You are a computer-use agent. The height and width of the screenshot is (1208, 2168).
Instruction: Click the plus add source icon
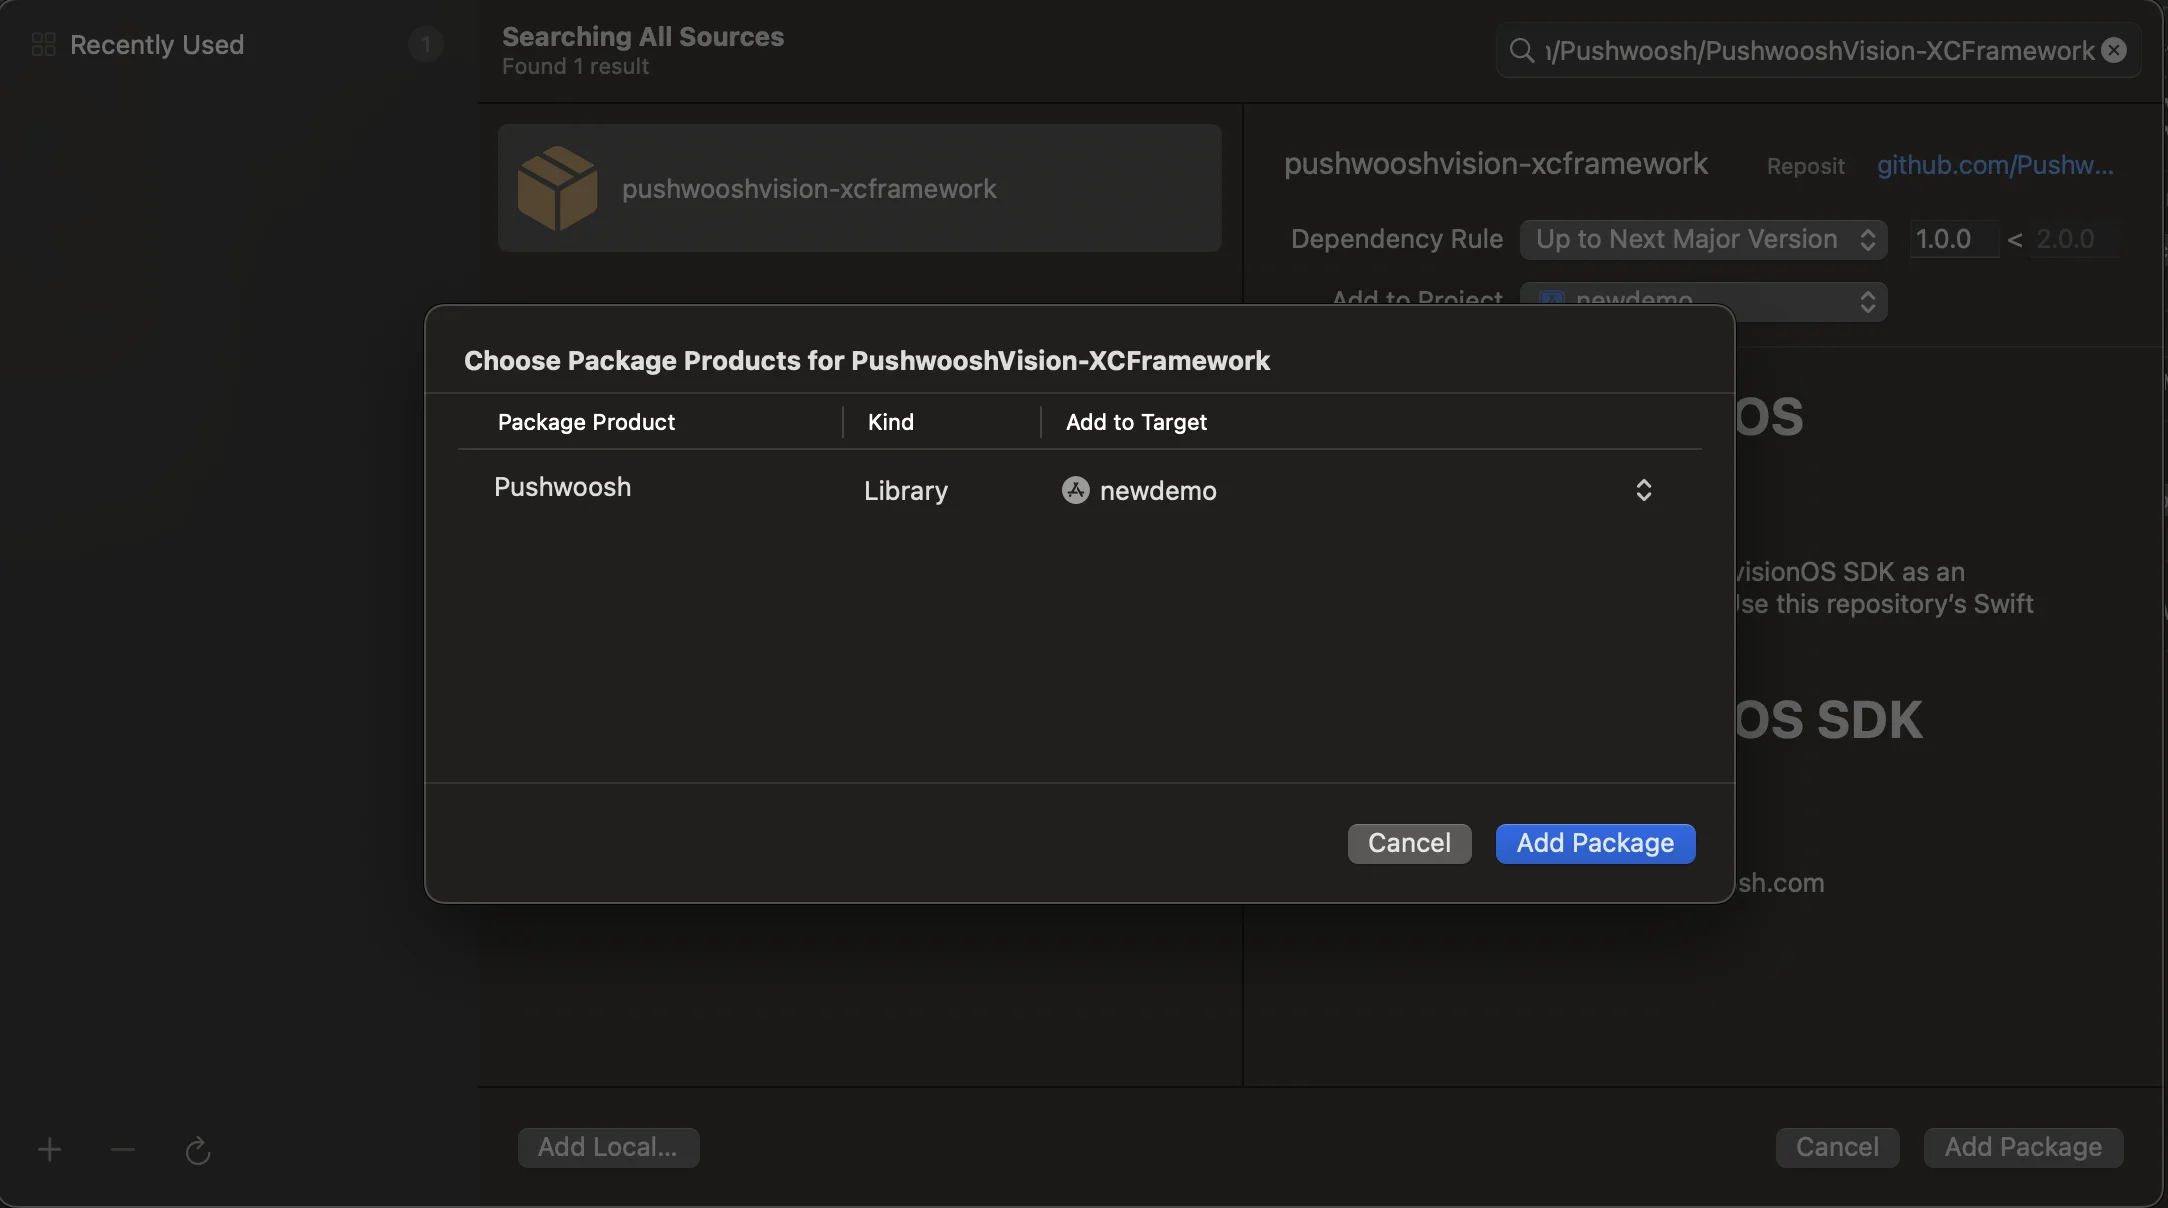(x=50, y=1150)
